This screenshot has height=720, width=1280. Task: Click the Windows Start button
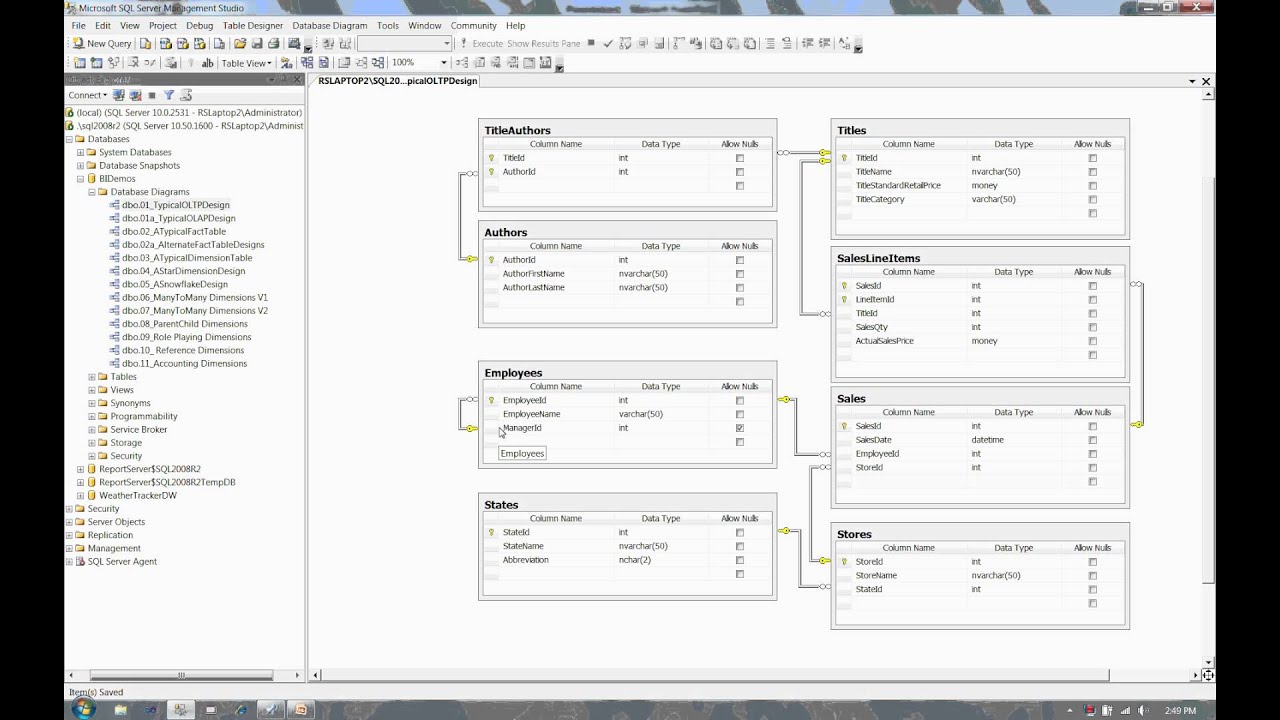(83, 709)
